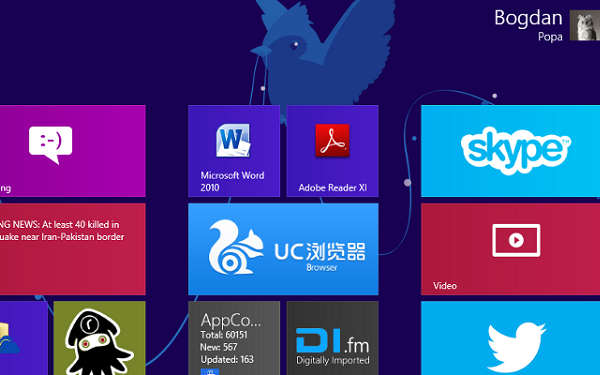This screenshot has height=375, width=600.
Task: Click the Microsoft Word 2010 label text
Action: (232, 181)
